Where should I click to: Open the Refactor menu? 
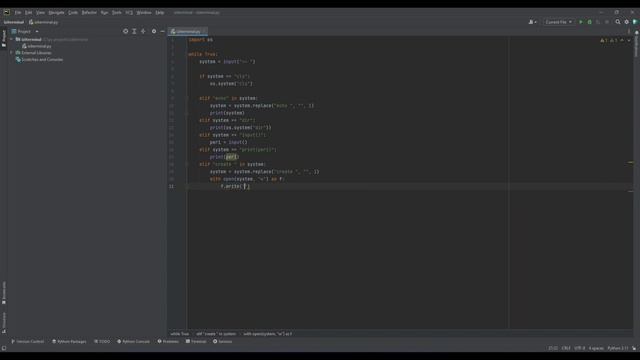[x=89, y=13]
